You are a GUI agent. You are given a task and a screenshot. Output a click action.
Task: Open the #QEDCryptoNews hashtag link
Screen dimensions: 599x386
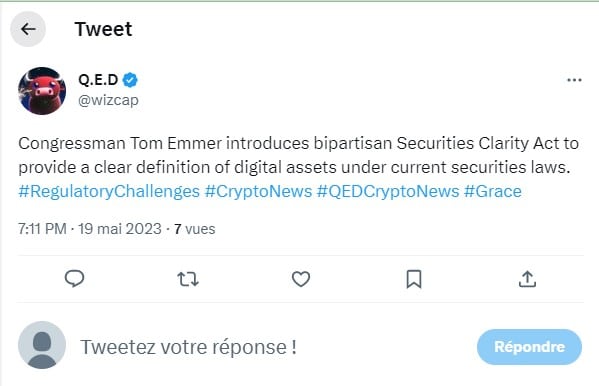point(388,191)
